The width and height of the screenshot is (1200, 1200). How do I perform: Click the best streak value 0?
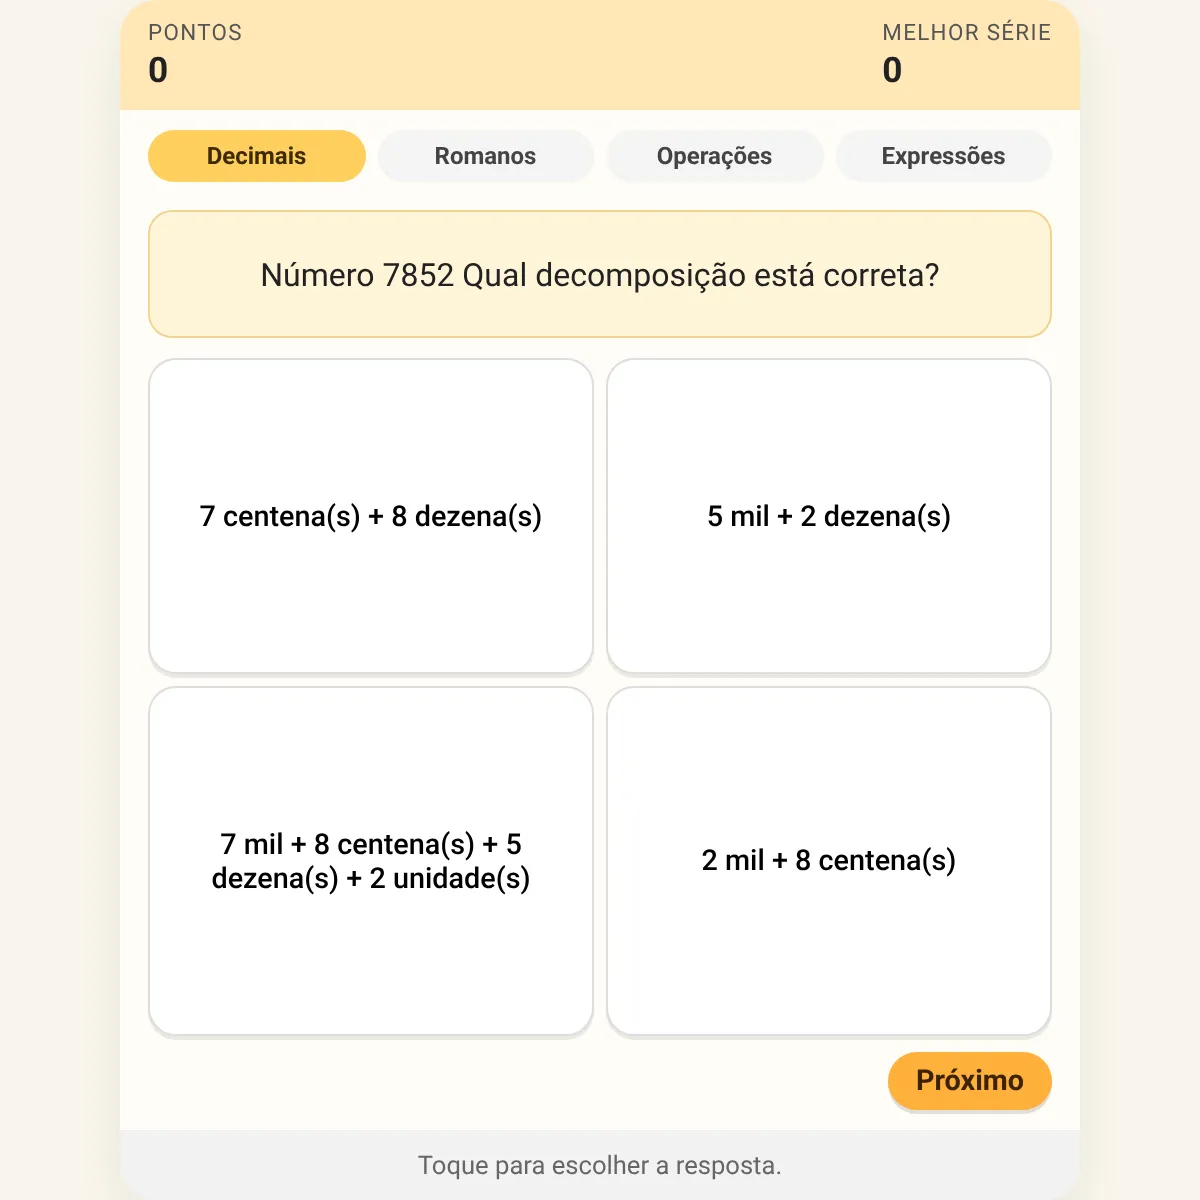point(892,70)
